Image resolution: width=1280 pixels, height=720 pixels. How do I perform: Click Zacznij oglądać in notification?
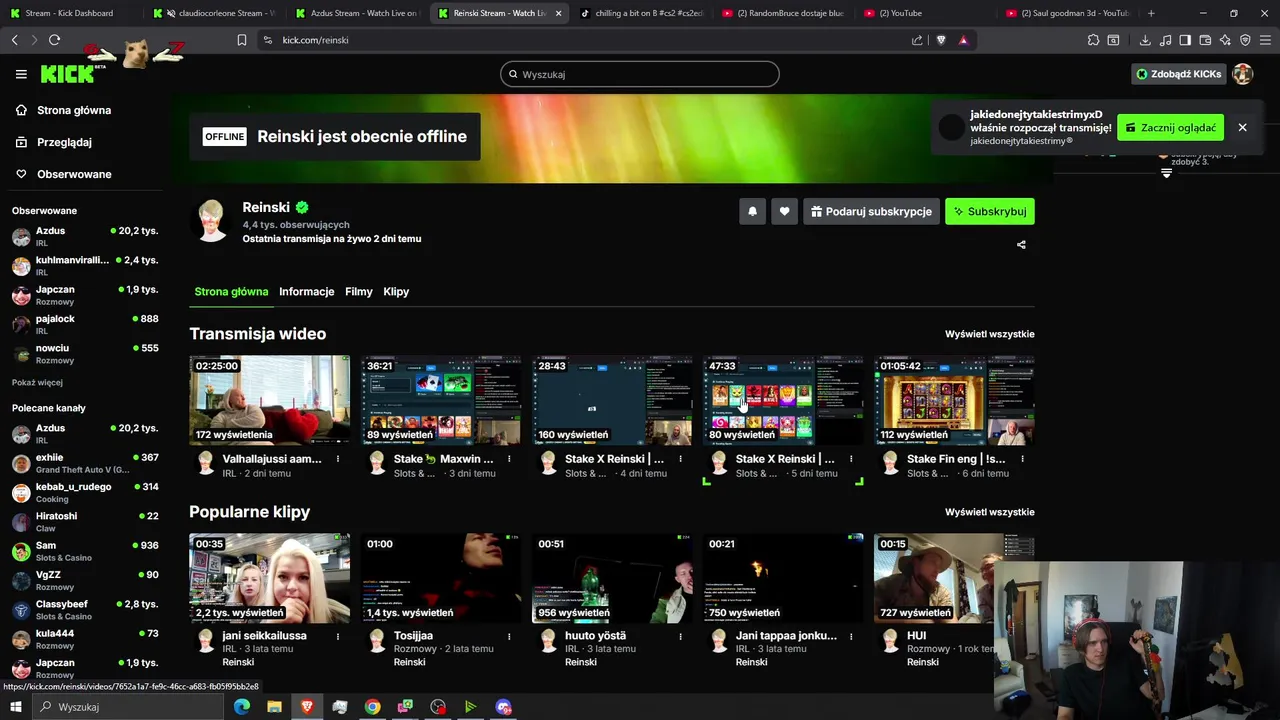[x=1170, y=127]
